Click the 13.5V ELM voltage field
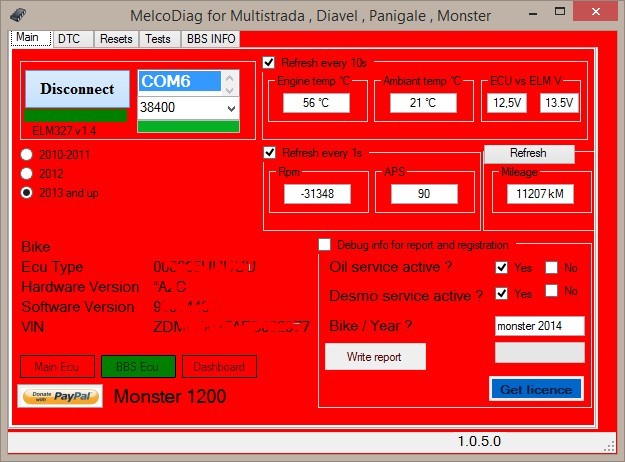Image resolution: width=625 pixels, height=462 pixels. [559, 103]
